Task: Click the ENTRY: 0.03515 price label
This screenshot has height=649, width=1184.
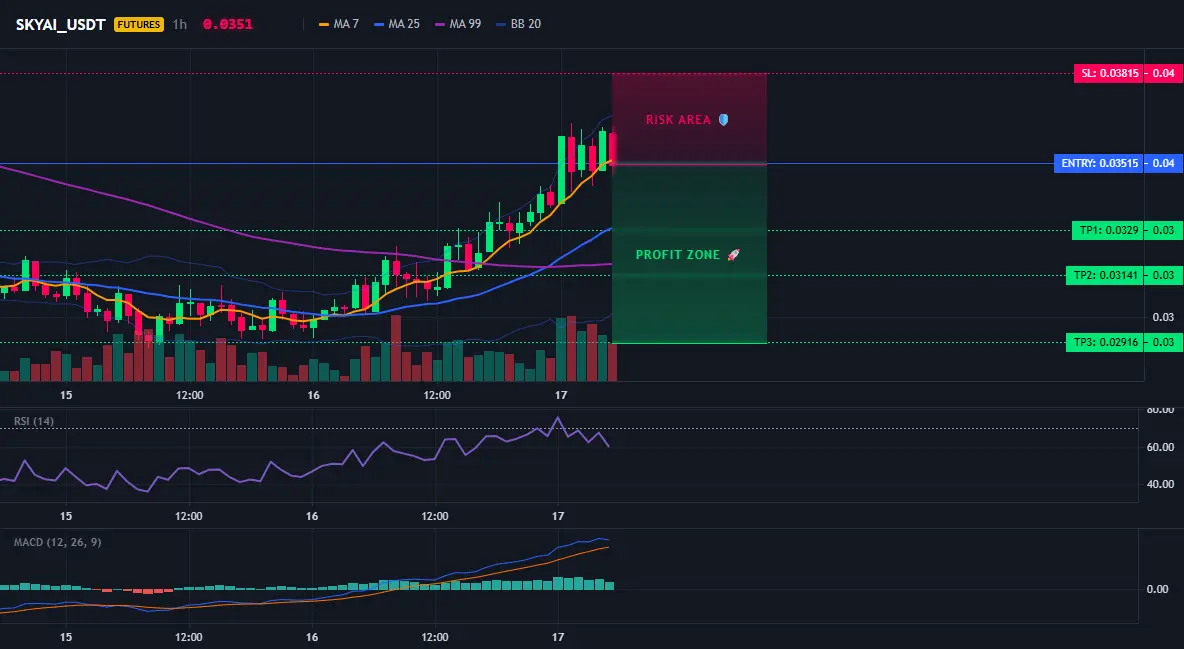Action: click(x=1098, y=163)
